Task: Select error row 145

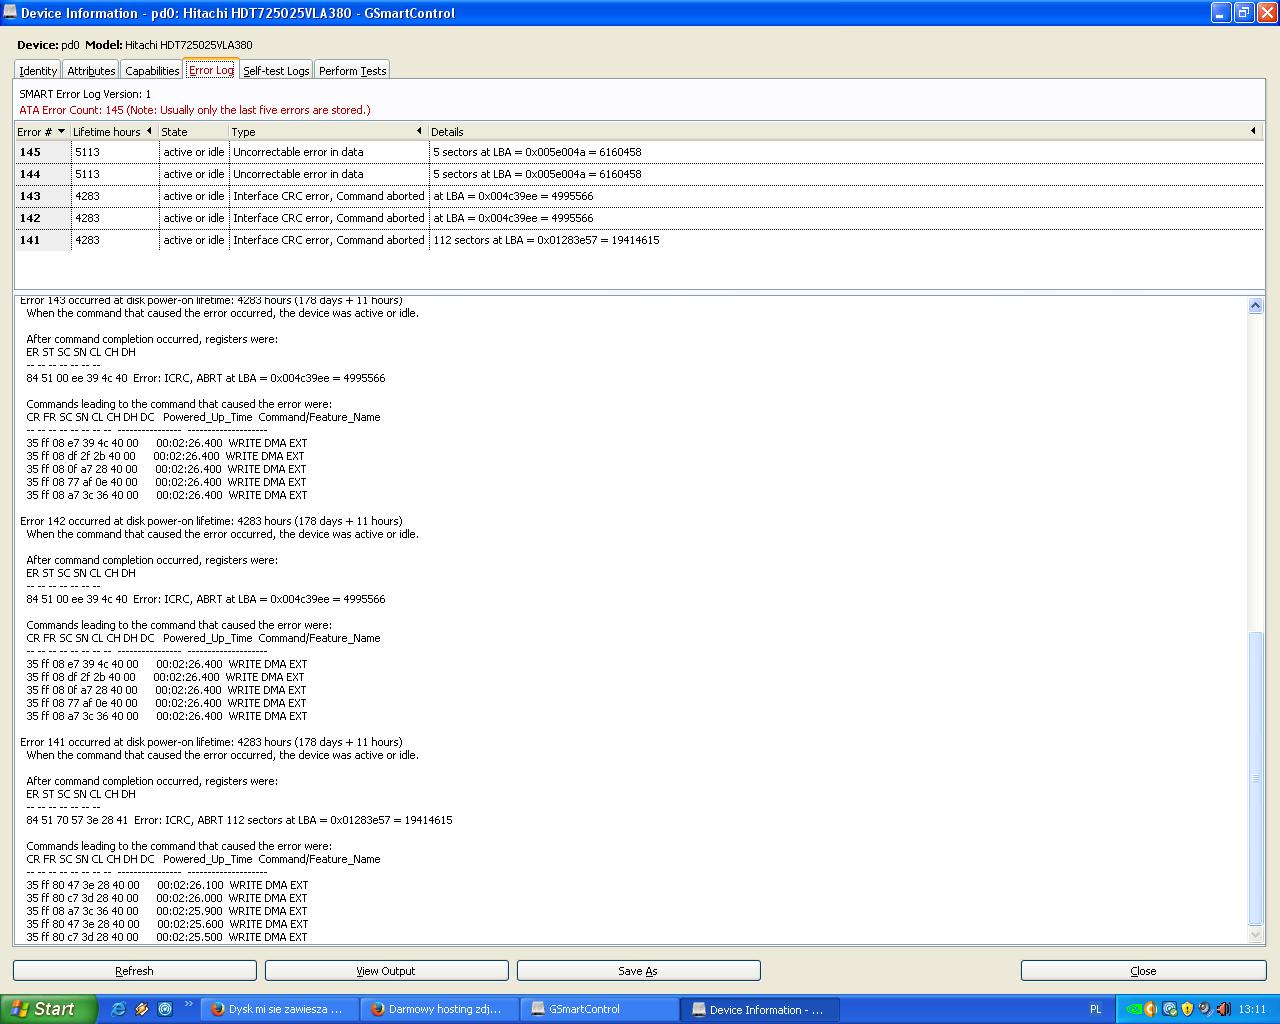Action: [639, 152]
